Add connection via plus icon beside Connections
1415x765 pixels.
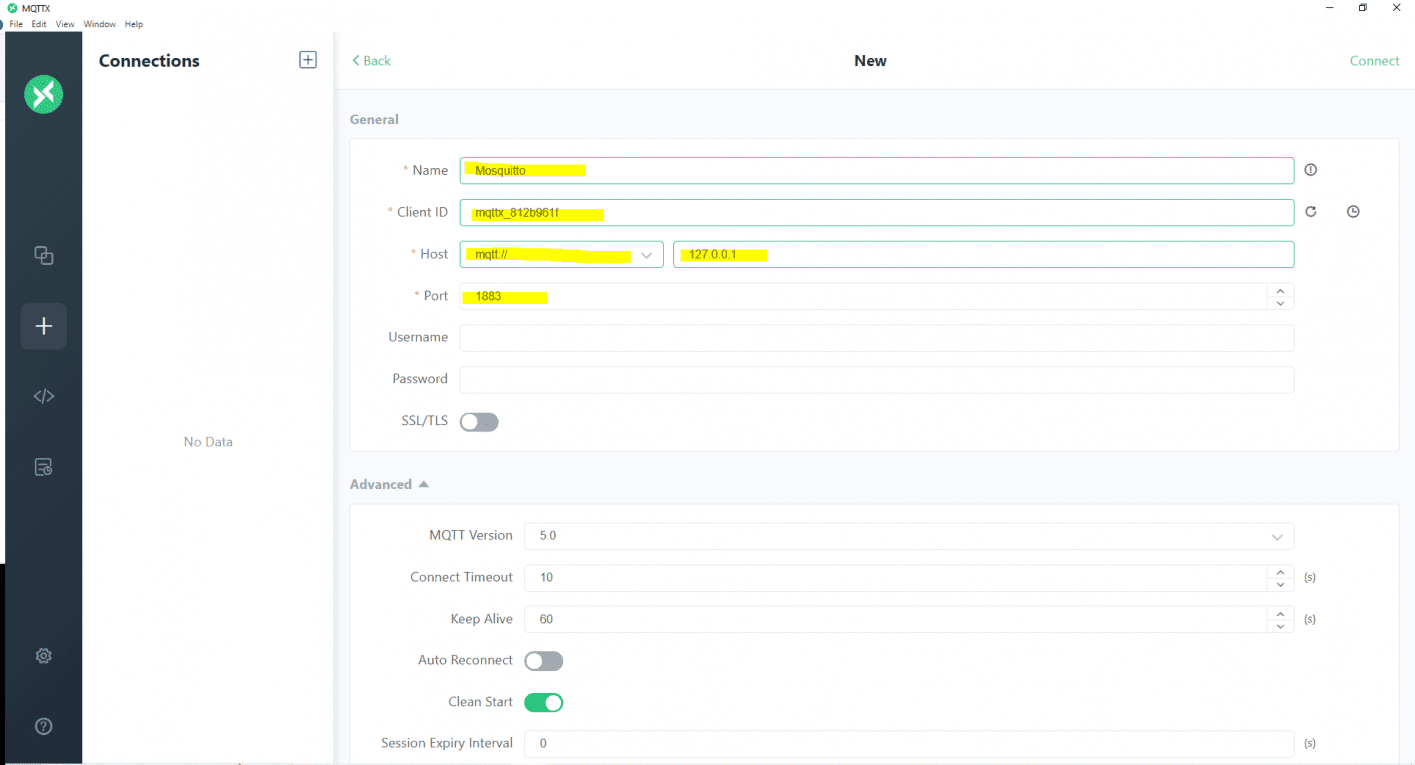tap(308, 60)
